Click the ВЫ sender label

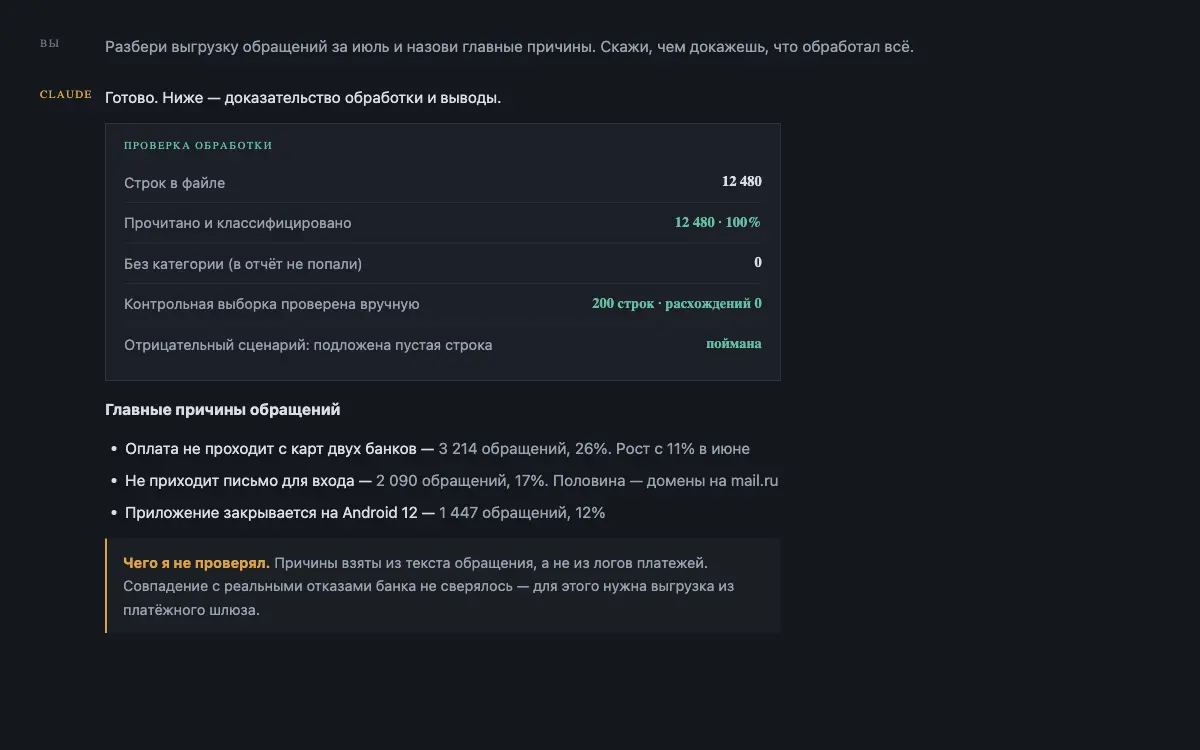coord(49,44)
